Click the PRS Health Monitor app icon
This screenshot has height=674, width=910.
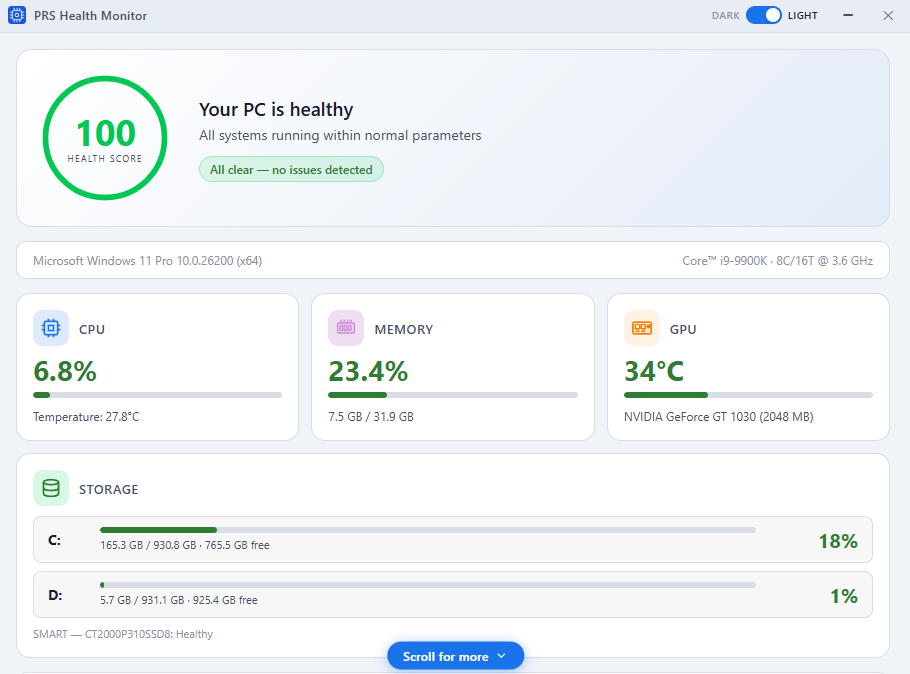coord(17,16)
